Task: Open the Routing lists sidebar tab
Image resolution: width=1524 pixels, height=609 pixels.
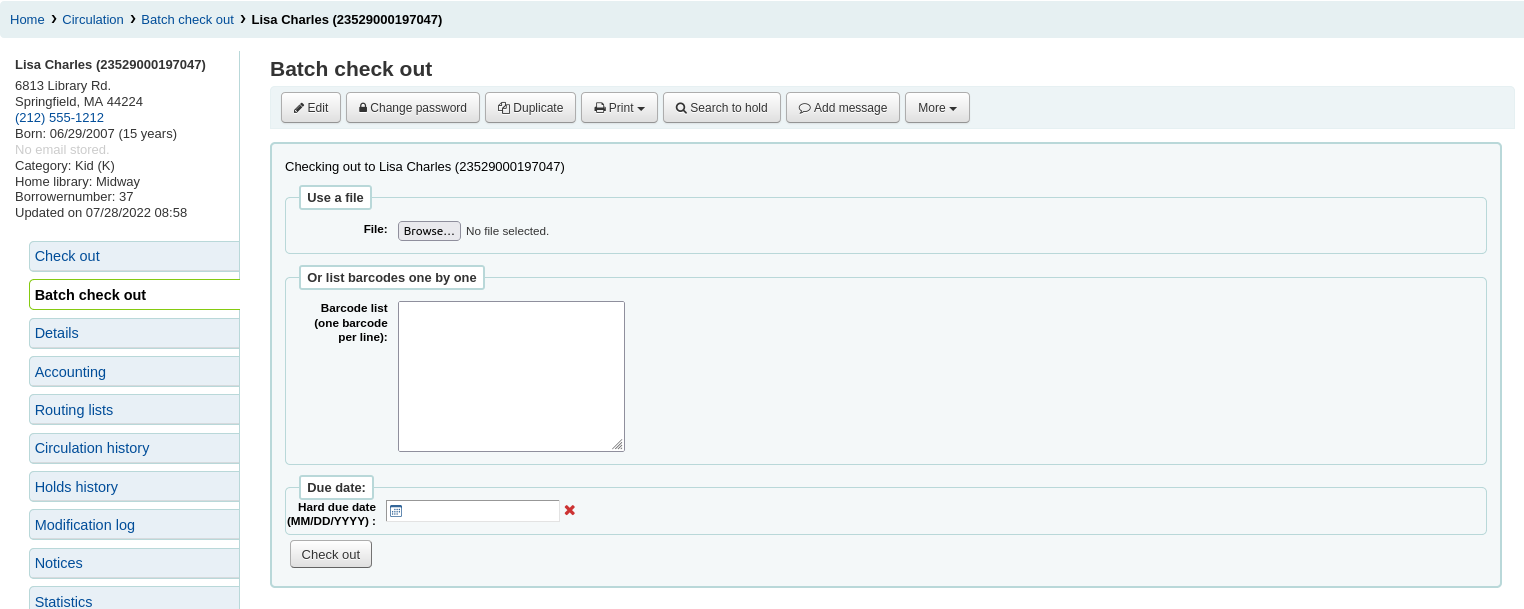Action: tap(134, 410)
